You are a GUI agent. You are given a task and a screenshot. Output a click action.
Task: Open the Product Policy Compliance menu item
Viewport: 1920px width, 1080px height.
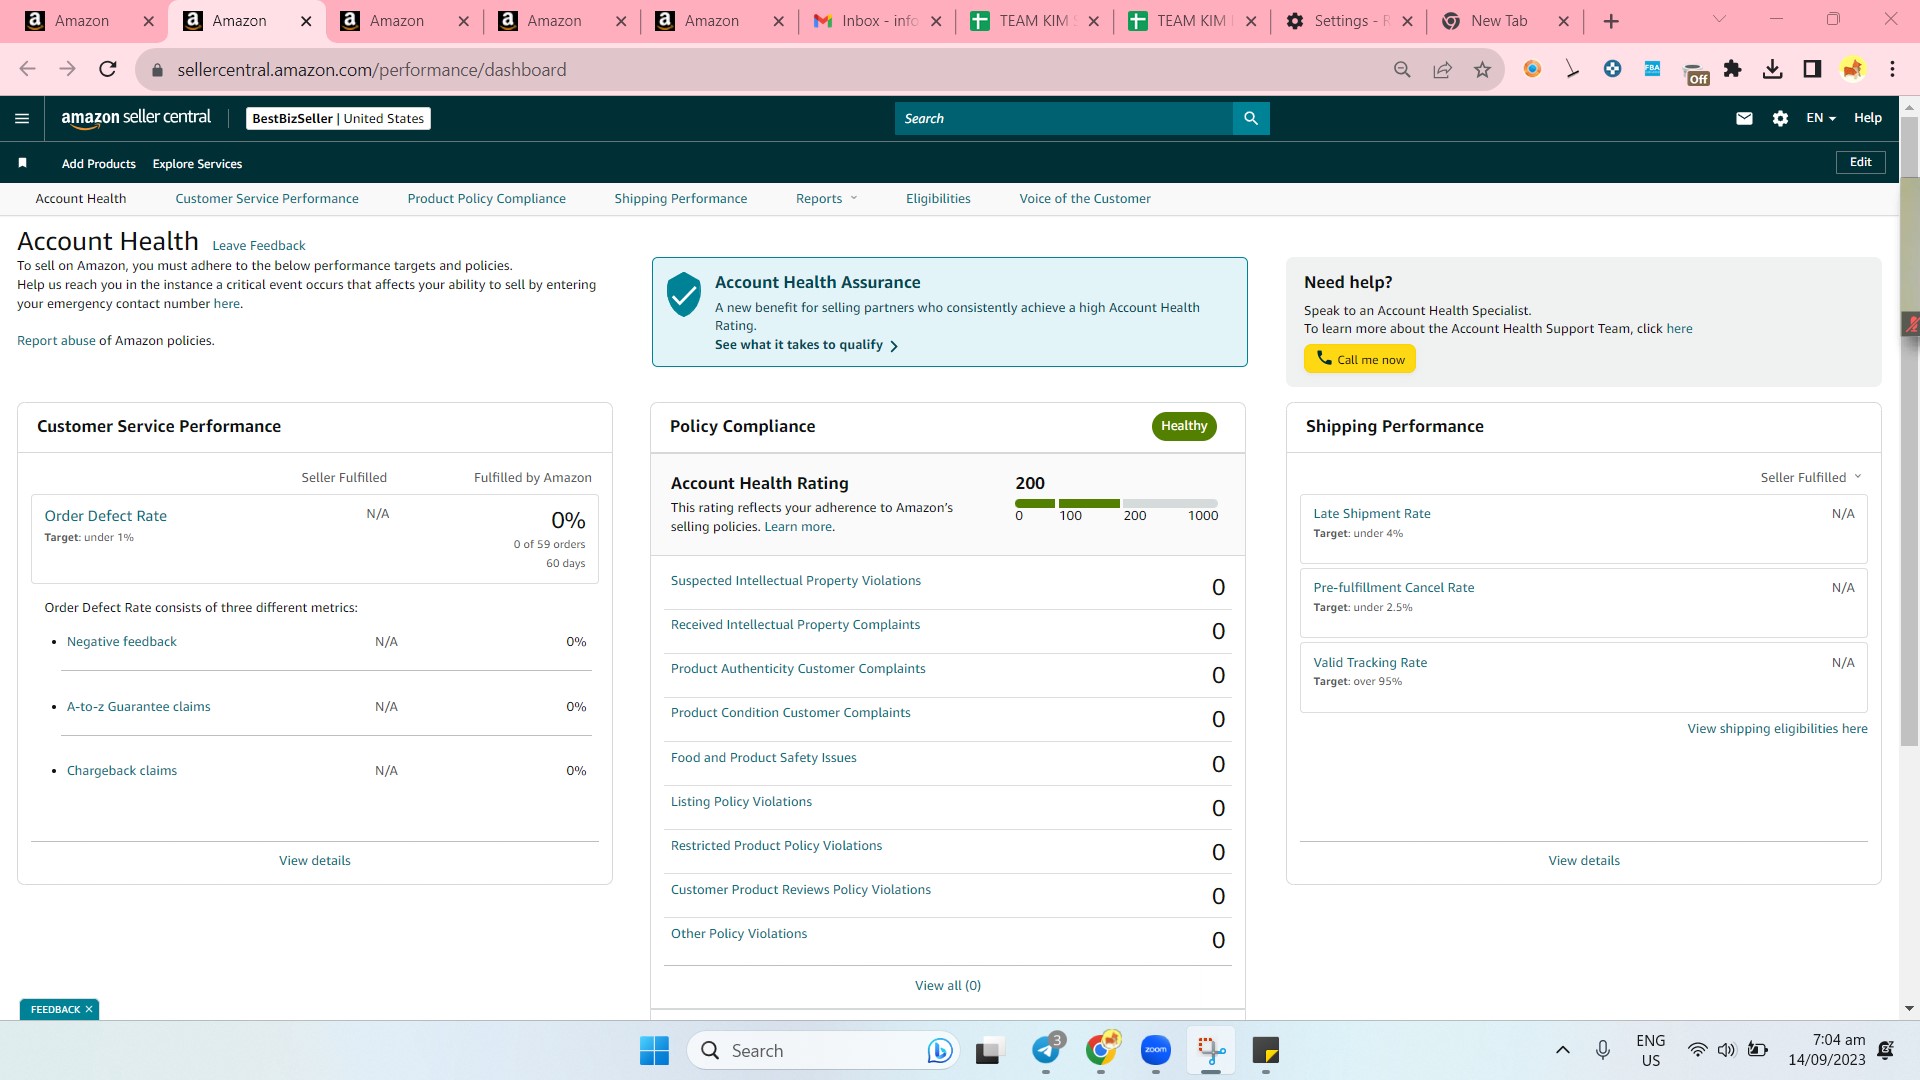click(486, 198)
